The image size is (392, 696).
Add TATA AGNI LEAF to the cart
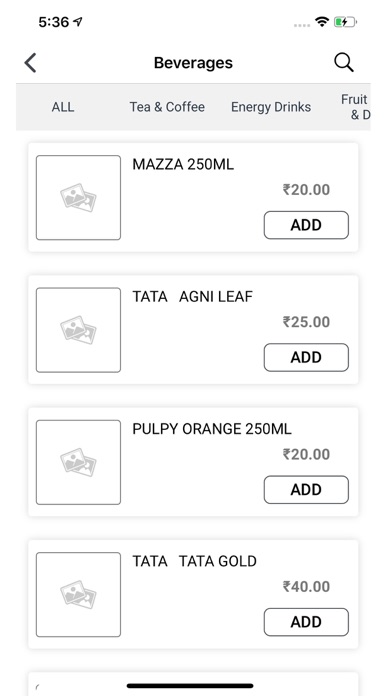(306, 357)
